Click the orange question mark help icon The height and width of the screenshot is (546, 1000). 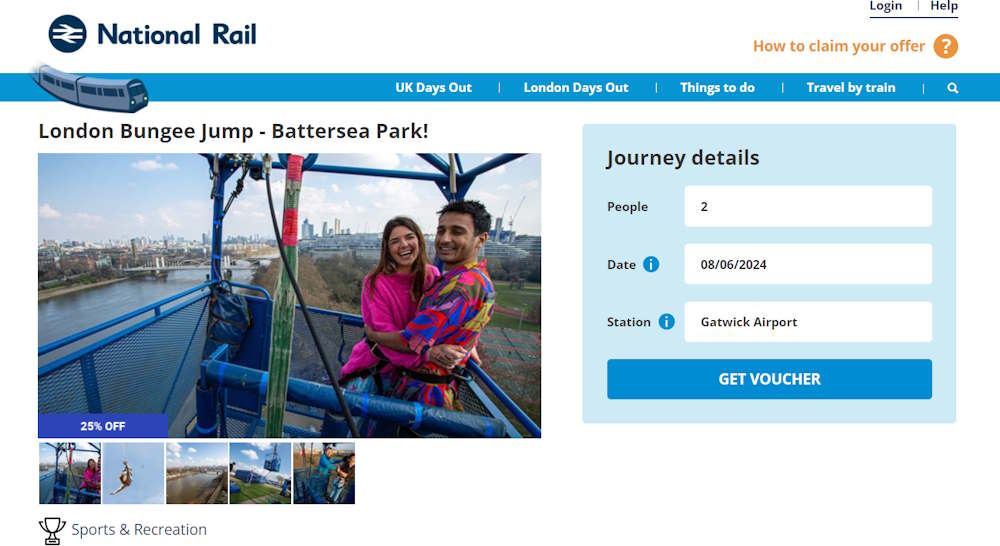(946, 46)
